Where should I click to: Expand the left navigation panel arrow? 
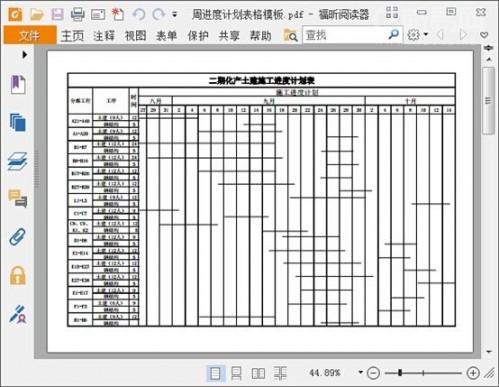point(24,54)
